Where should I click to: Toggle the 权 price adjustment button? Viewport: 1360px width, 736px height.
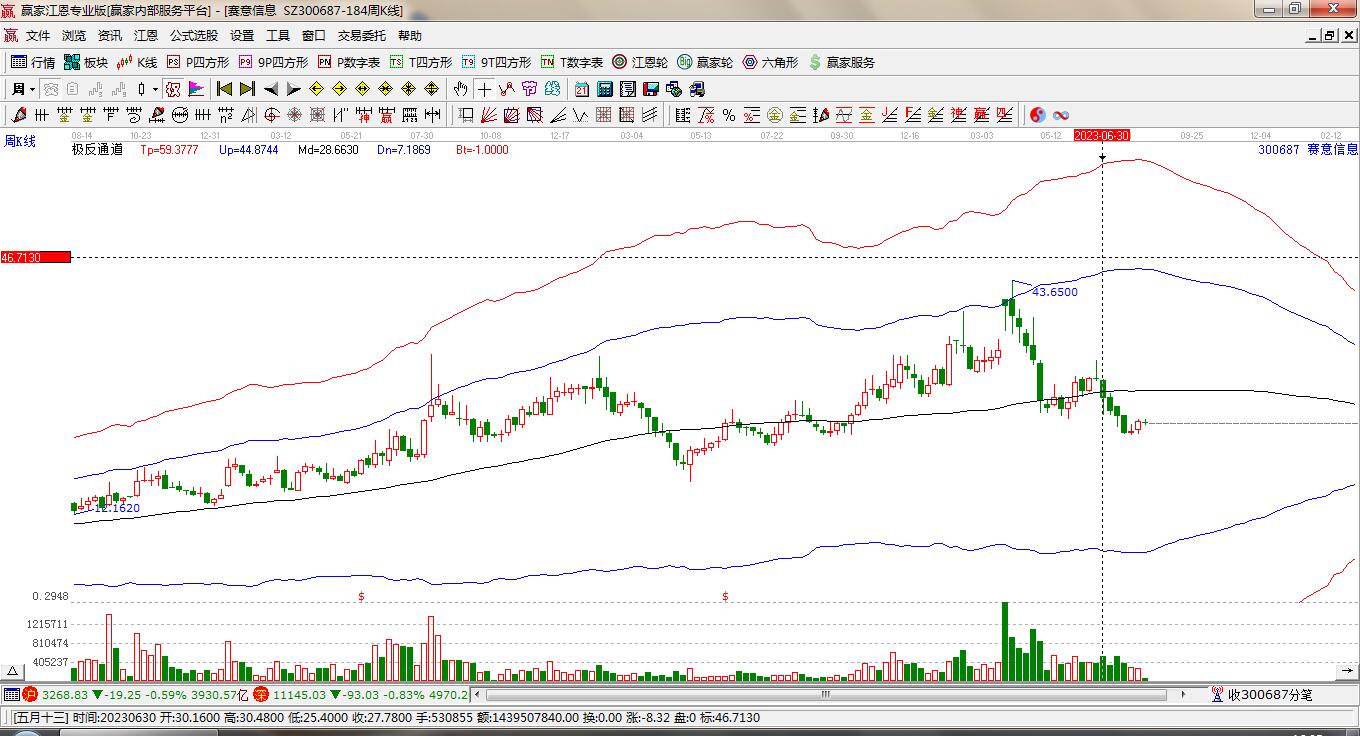click(173, 89)
